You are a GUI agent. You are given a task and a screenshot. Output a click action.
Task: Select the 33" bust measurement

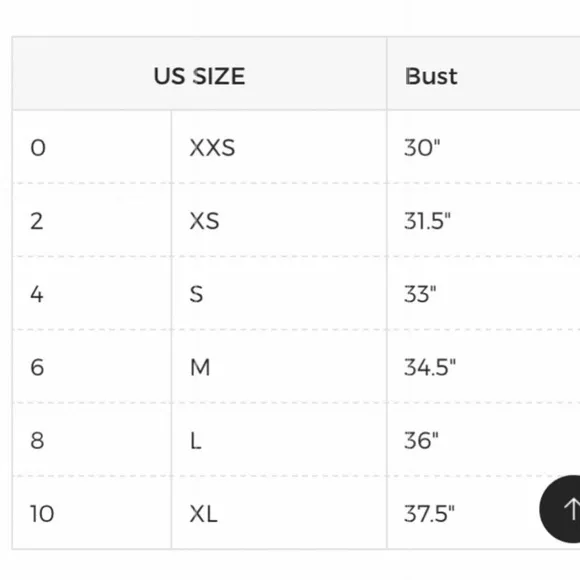420,294
